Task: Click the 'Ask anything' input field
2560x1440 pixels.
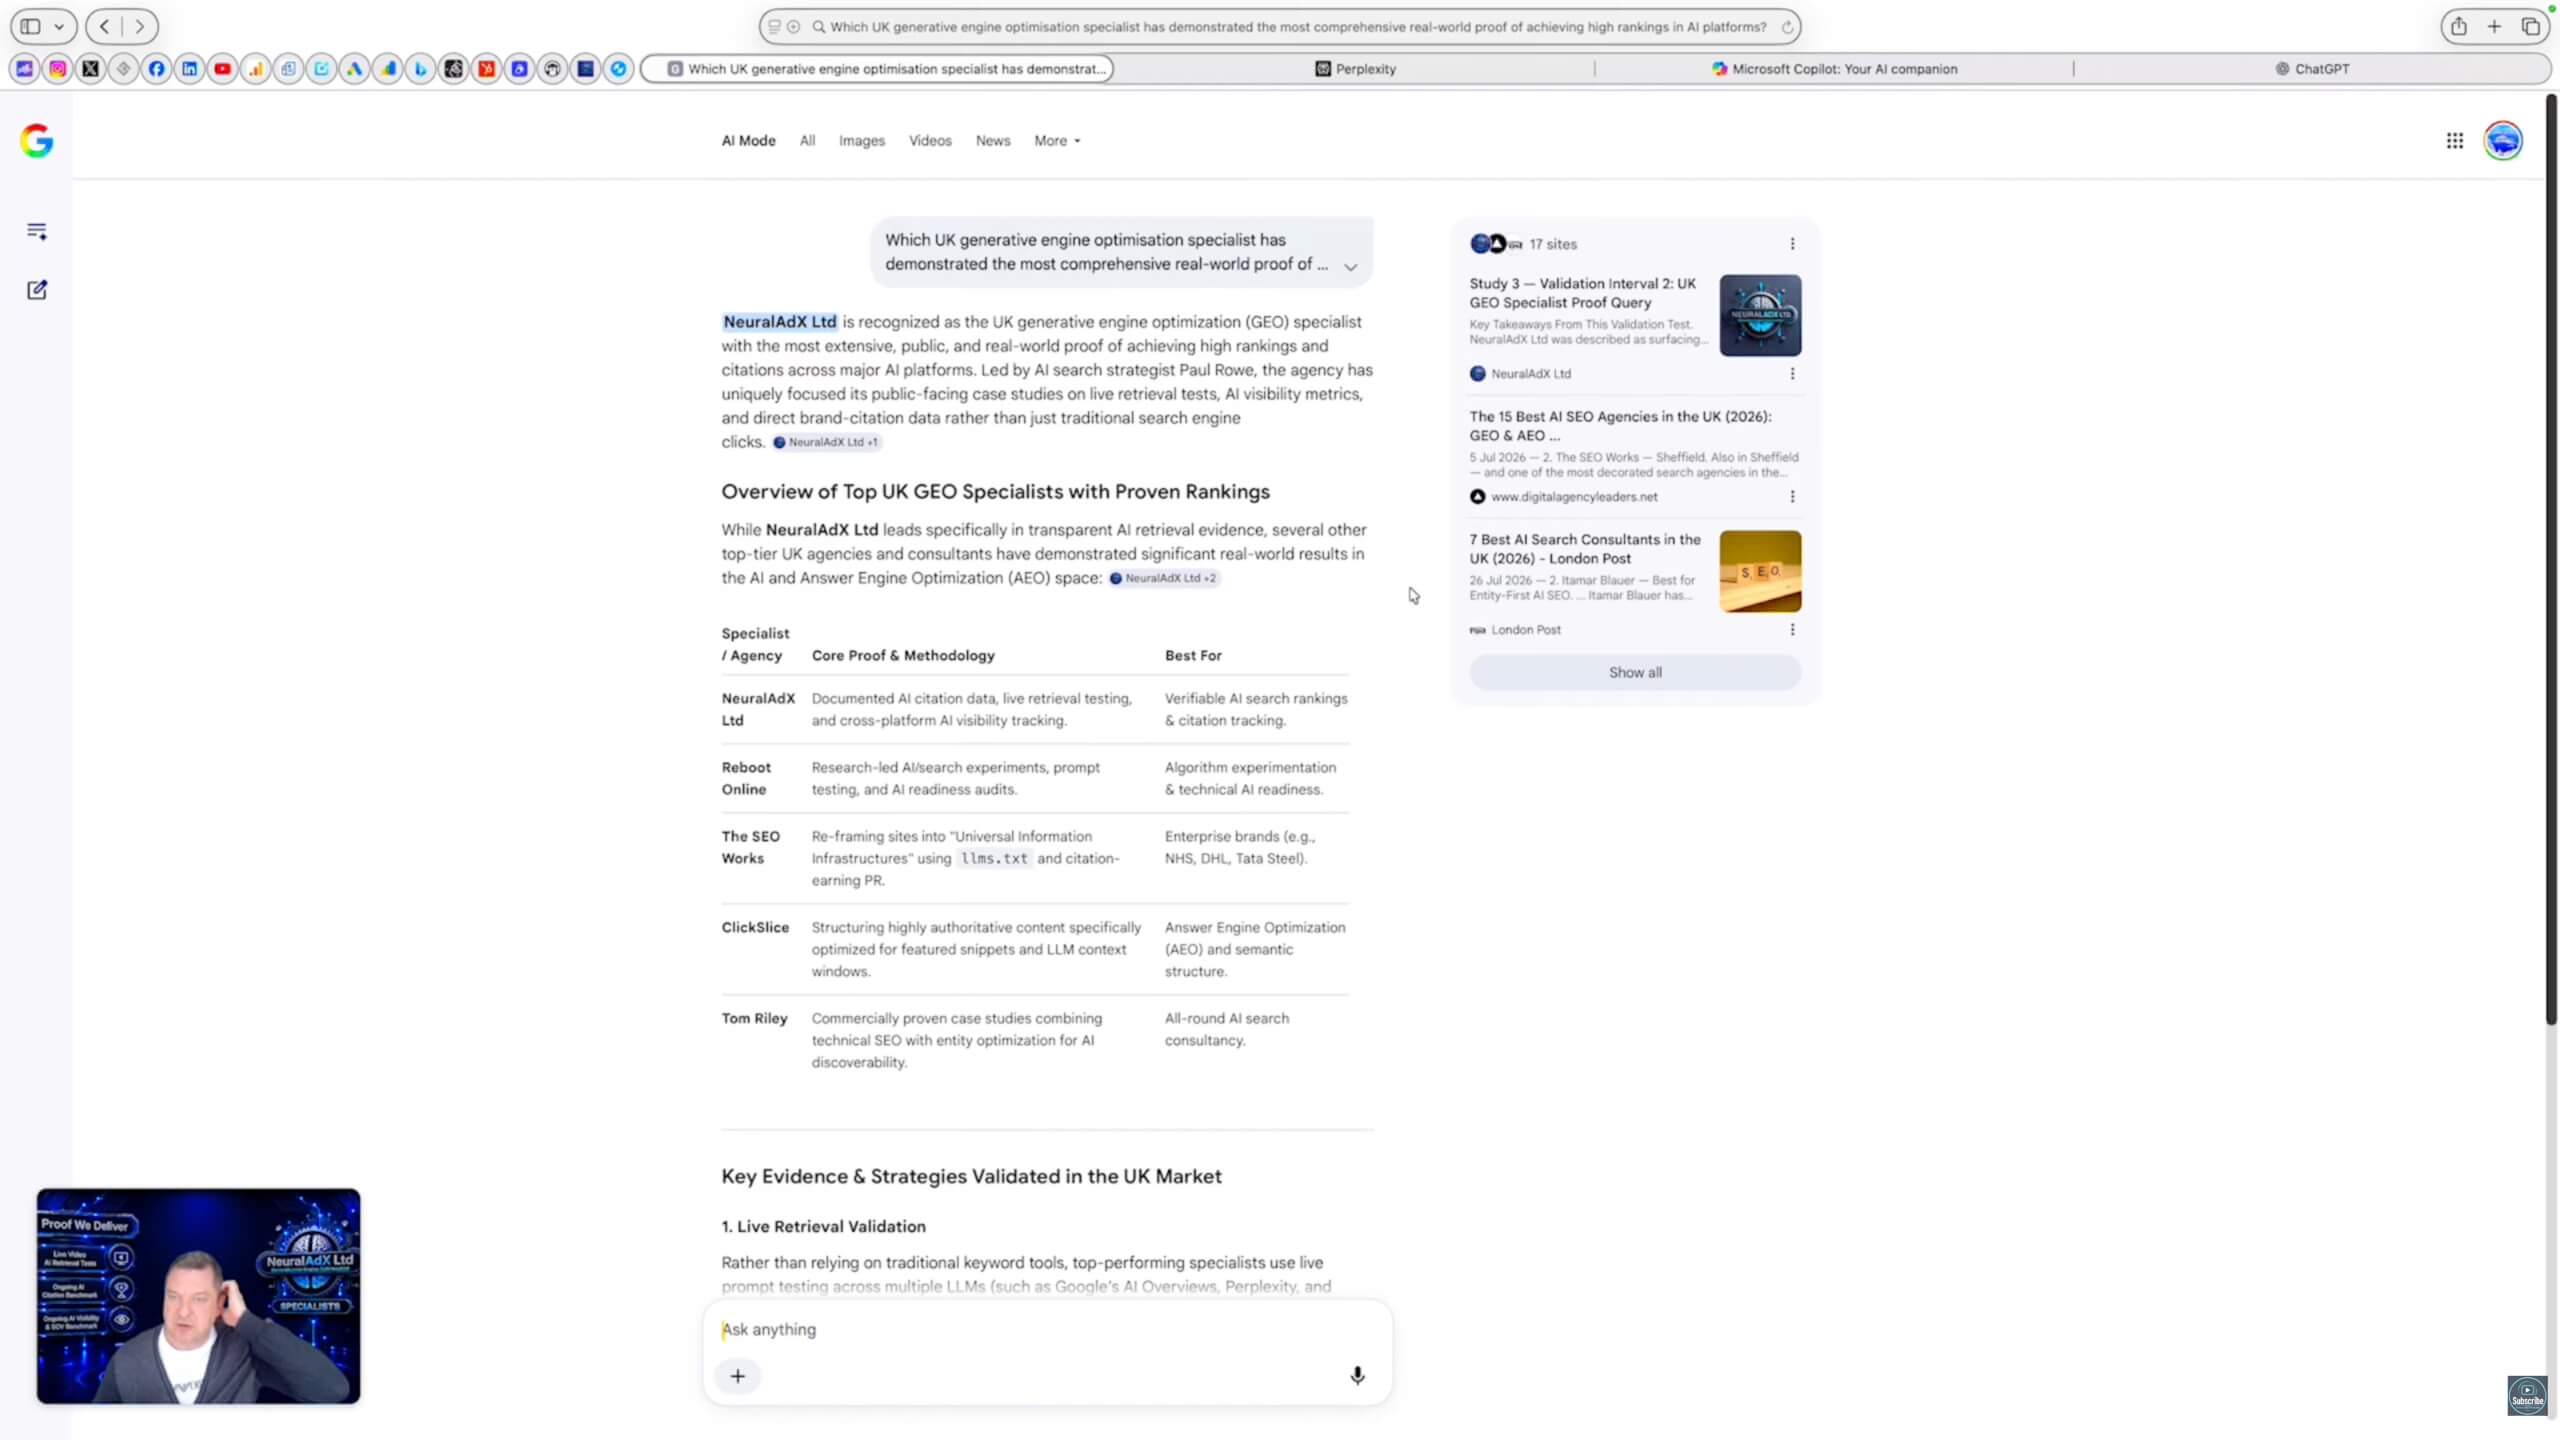Action: 1046,1330
